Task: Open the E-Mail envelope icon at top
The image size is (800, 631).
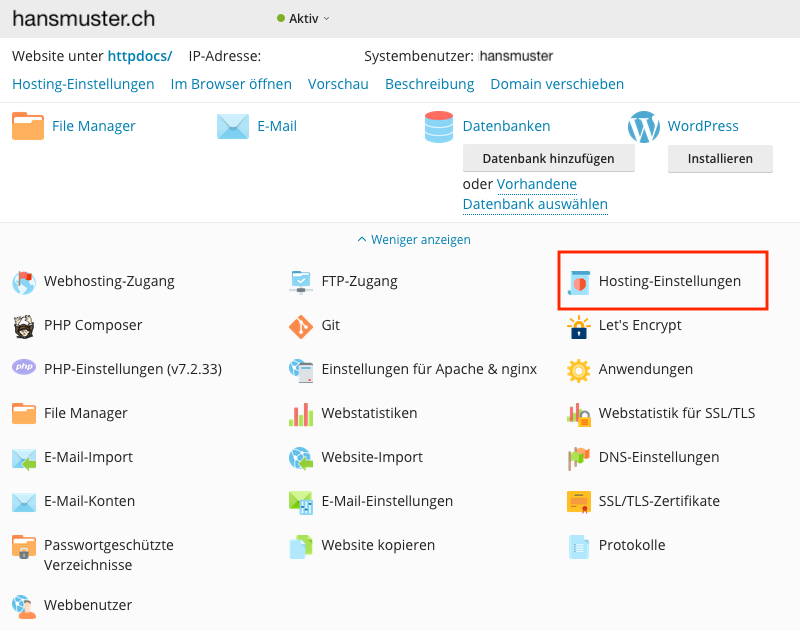Action: click(233, 127)
